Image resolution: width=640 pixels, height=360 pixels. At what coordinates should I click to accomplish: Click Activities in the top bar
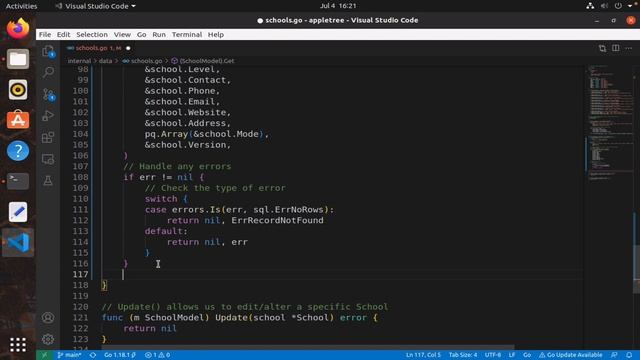[21, 6]
